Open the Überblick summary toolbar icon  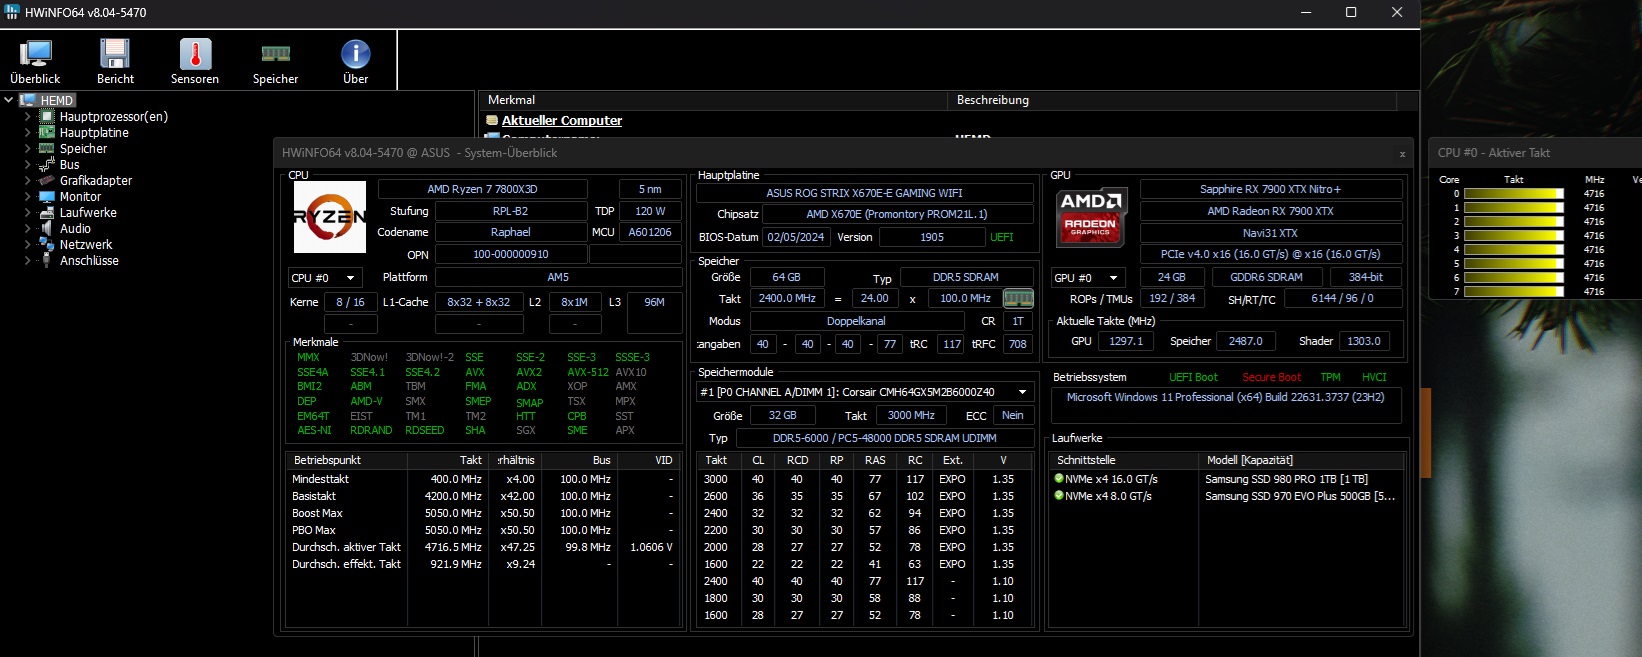(x=35, y=61)
